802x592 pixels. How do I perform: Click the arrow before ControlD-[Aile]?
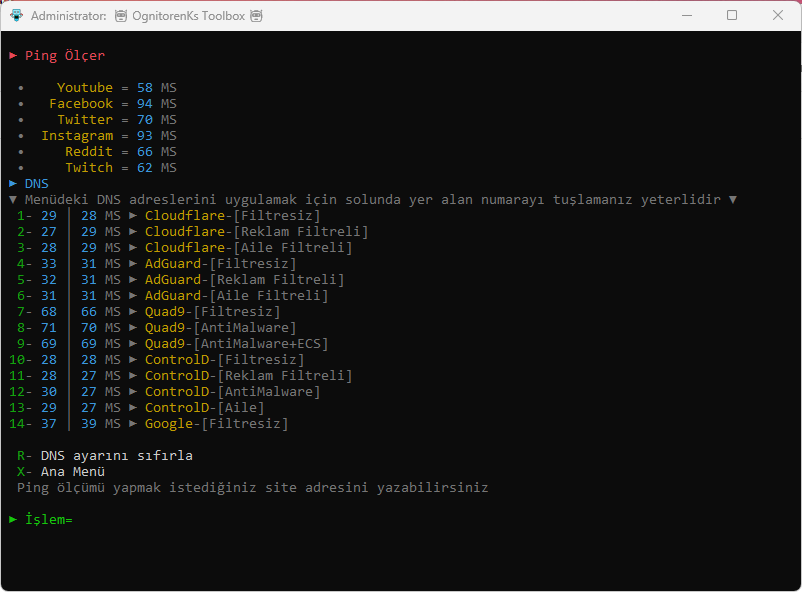tap(133, 407)
